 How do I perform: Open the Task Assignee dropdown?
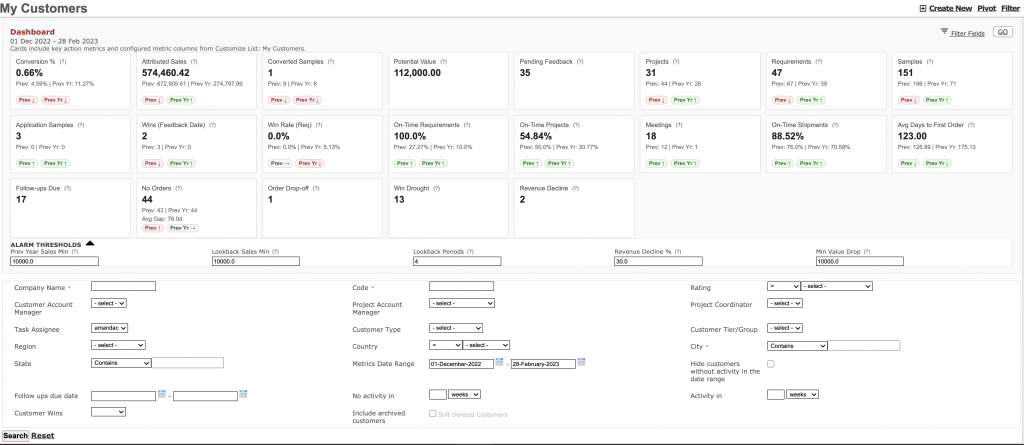(110, 328)
